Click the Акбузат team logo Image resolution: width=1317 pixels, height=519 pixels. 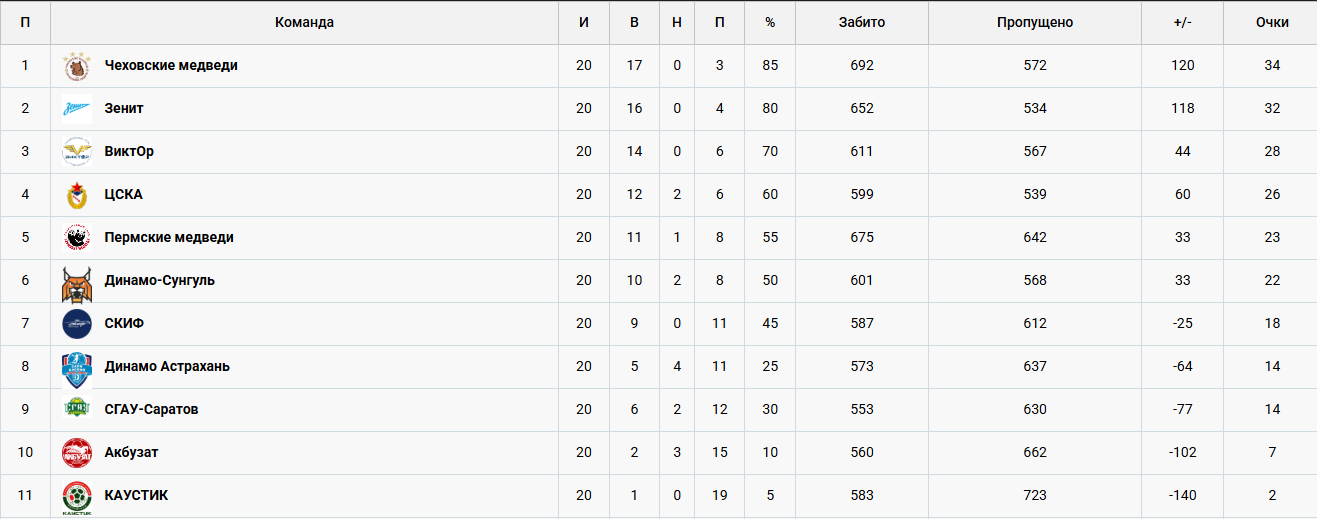pos(77,453)
